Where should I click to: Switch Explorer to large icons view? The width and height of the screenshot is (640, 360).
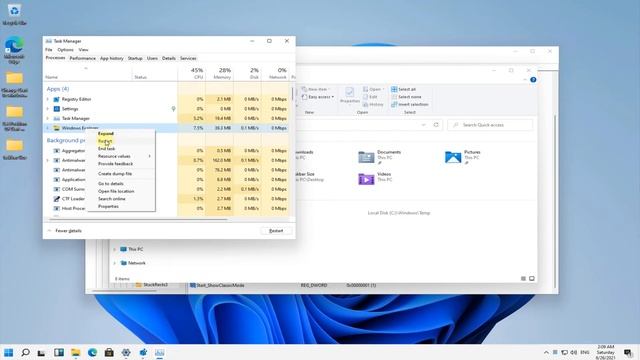point(532,278)
